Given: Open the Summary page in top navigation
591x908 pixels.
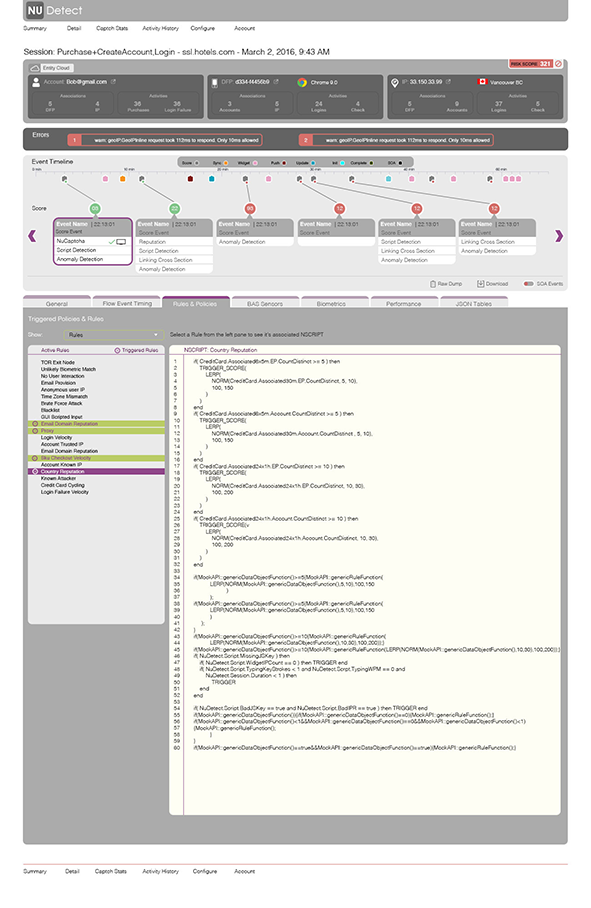Looking at the screenshot, I should [35, 28].
